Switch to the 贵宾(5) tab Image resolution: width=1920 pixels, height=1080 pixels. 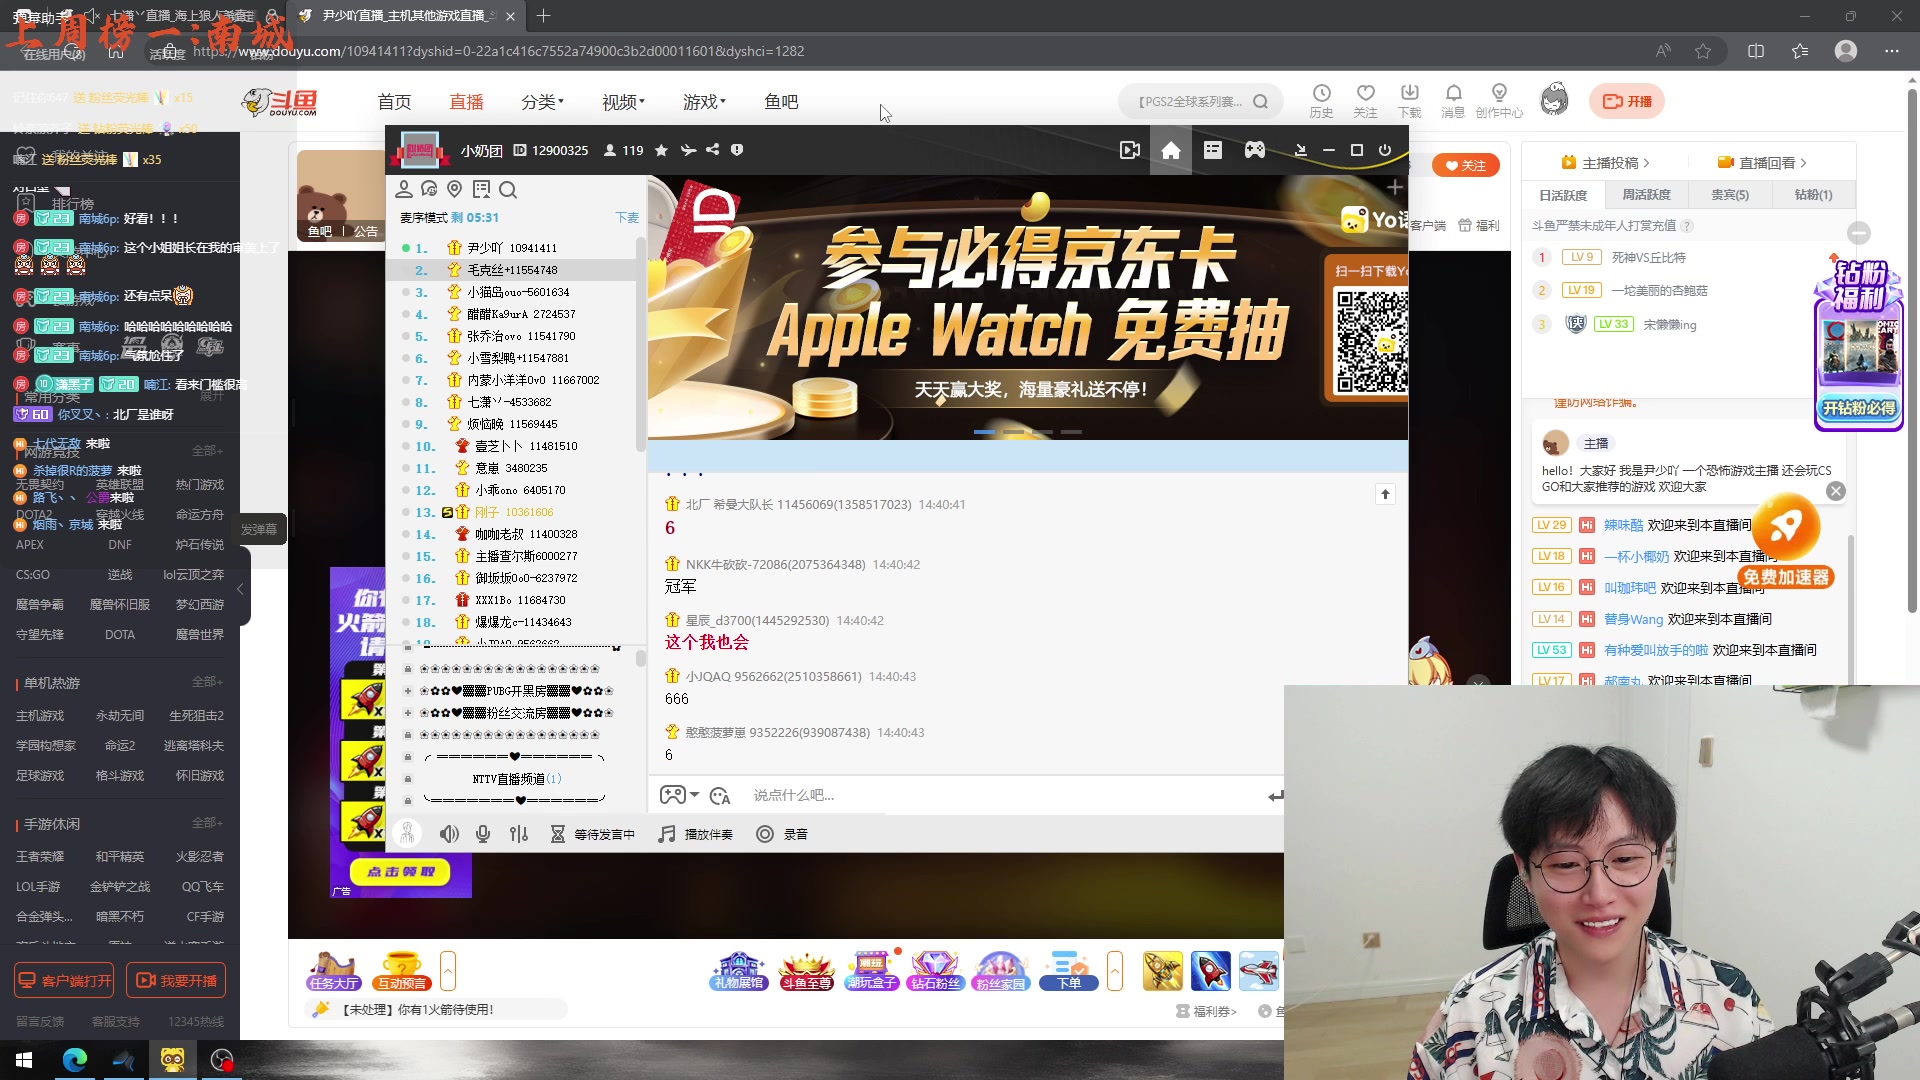click(x=1730, y=195)
